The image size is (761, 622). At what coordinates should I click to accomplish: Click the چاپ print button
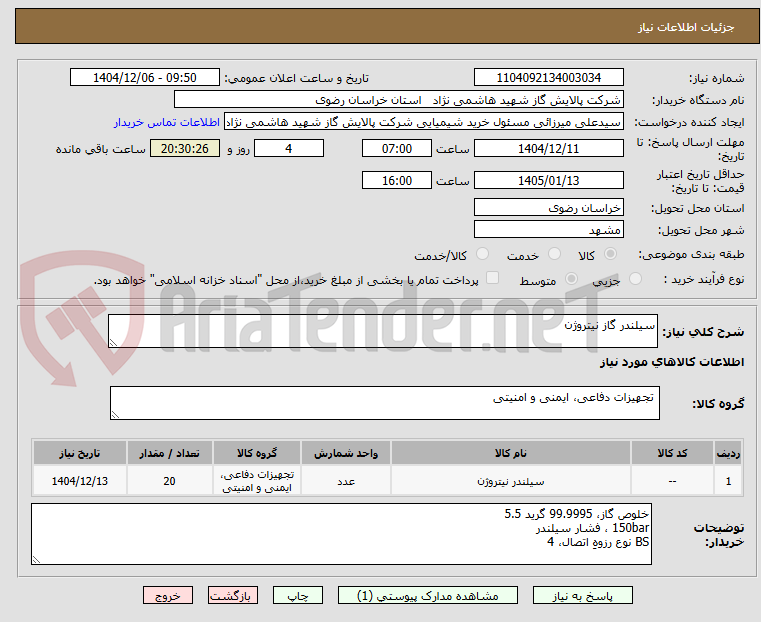coord(298,595)
